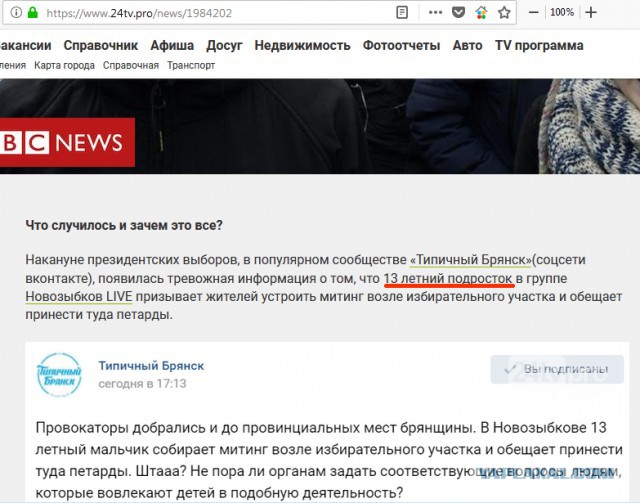Open the Авто menu item

[x=467, y=45]
